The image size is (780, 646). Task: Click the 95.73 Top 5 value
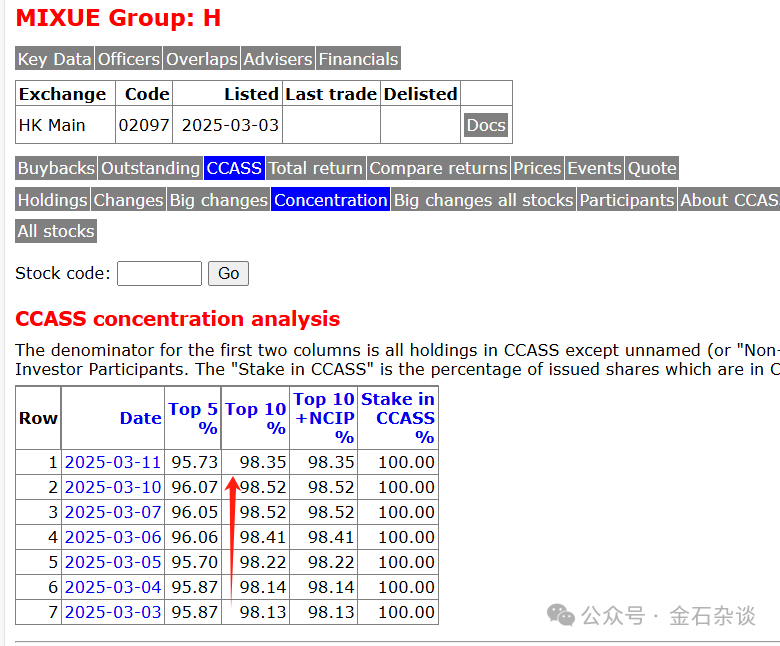(195, 462)
